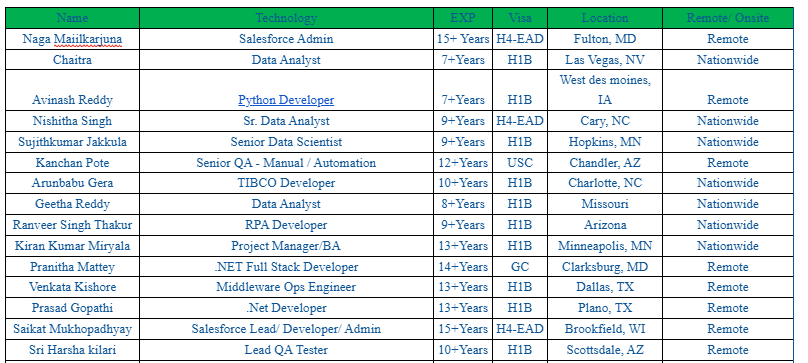The width and height of the screenshot is (808, 363).
Task: Select Salesforce Lead/ Developer/ Admin cell
Action: click(x=286, y=329)
